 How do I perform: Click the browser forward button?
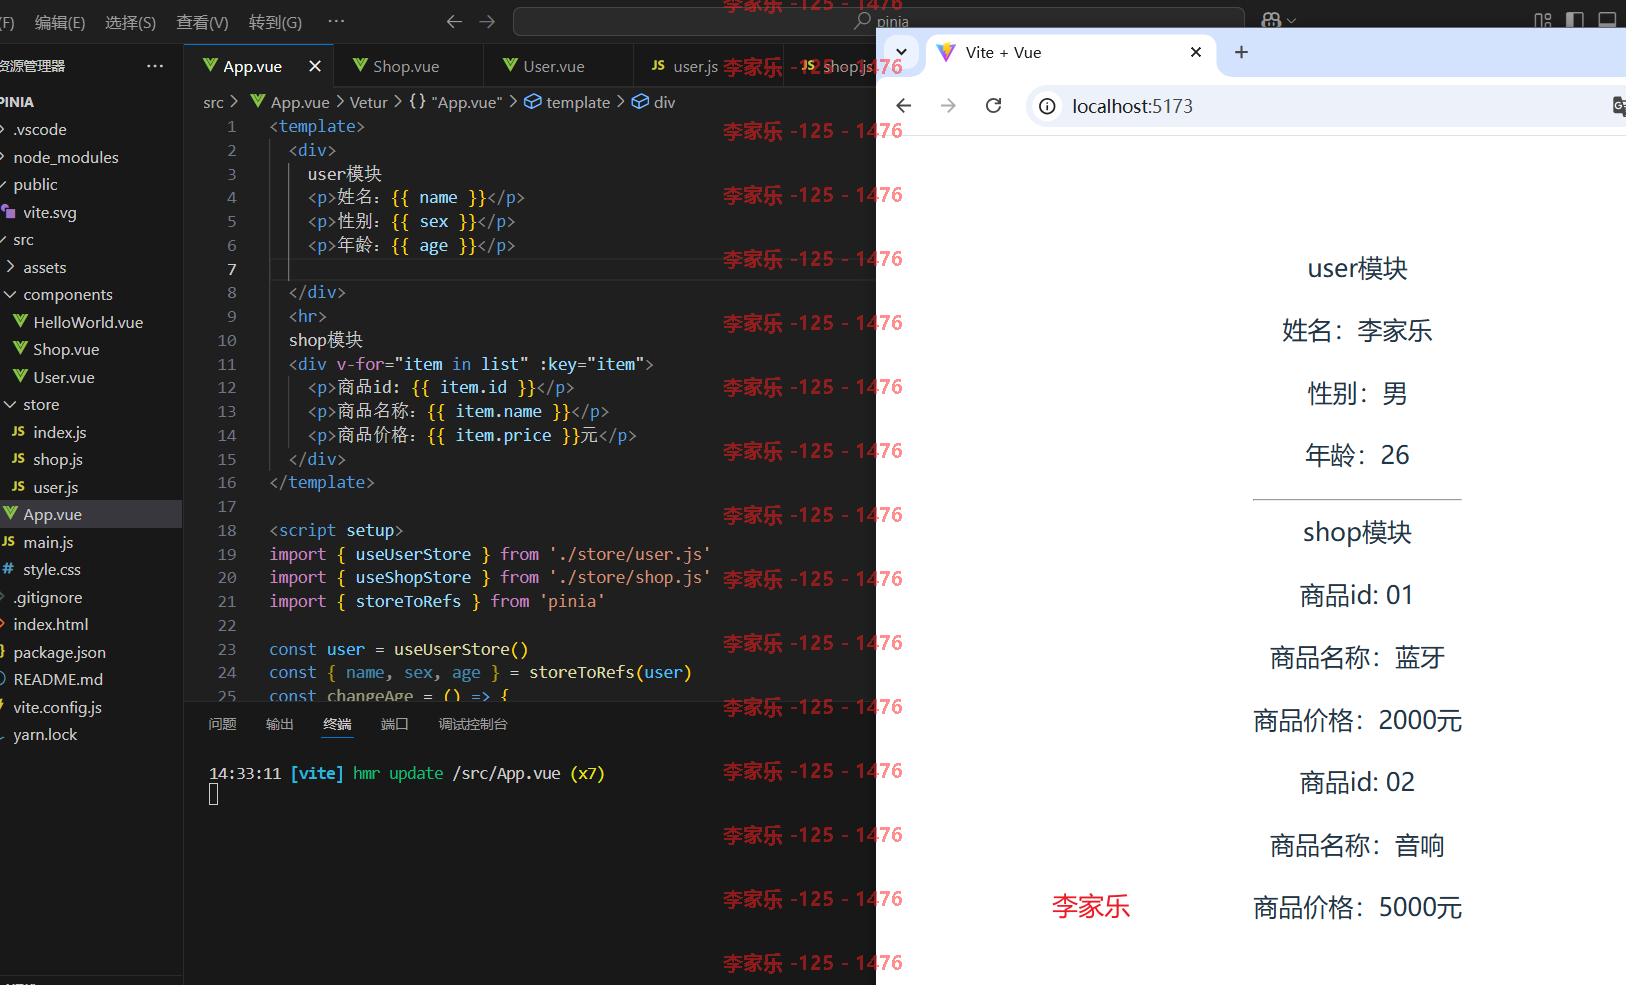pyautogui.click(x=948, y=106)
